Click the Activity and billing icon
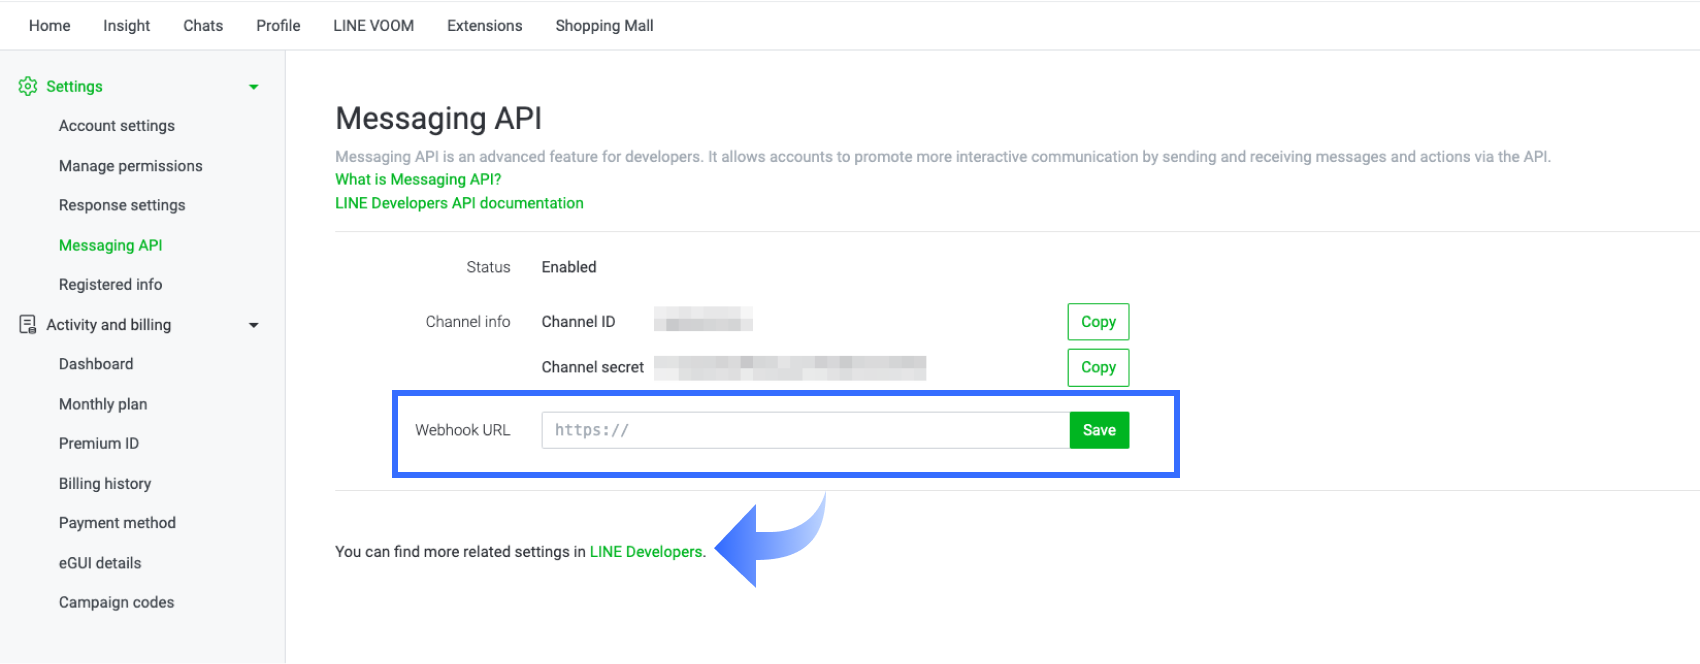The image size is (1700, 664). 26,324
